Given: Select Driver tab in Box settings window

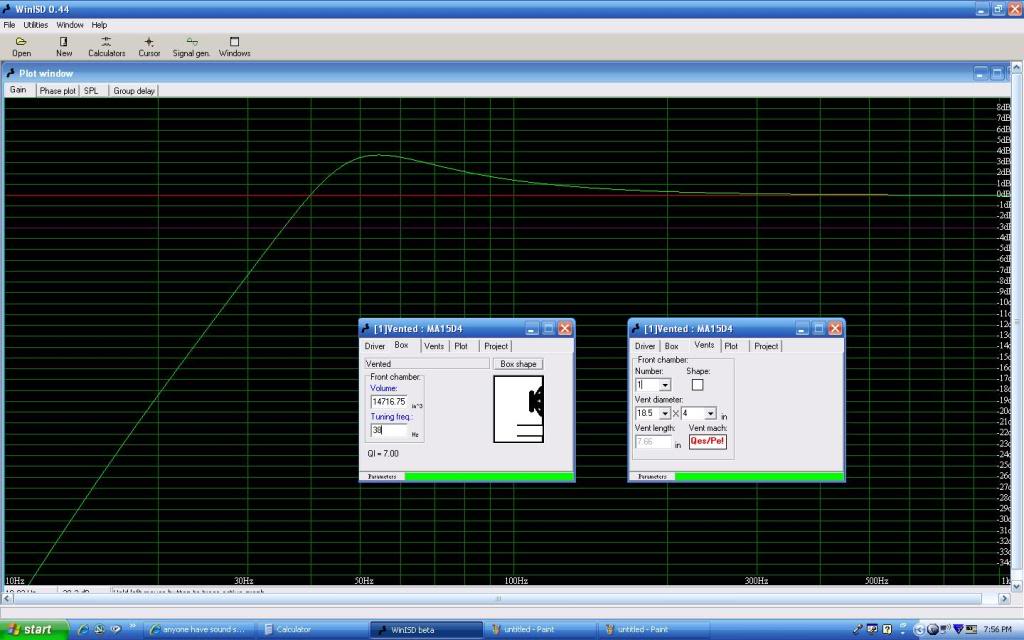Looking at the screenshot, I should [x=375, y=346].
